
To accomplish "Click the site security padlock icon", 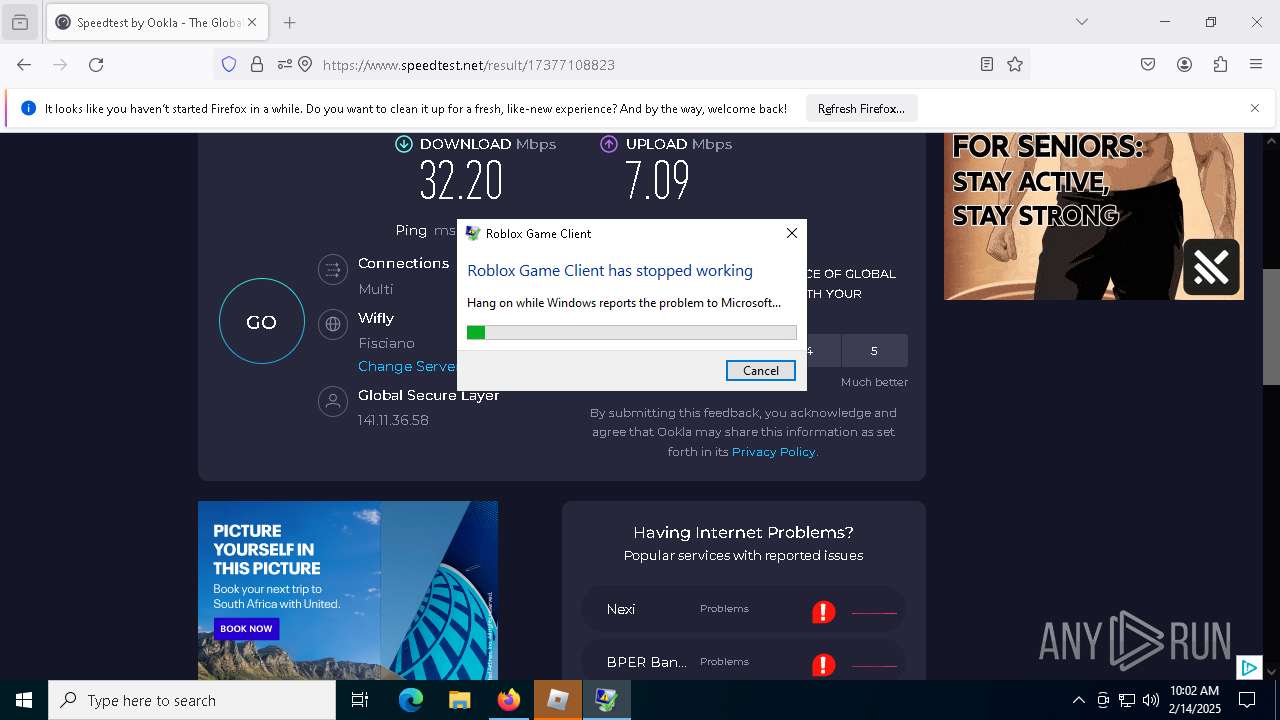I will pos(257,65).
